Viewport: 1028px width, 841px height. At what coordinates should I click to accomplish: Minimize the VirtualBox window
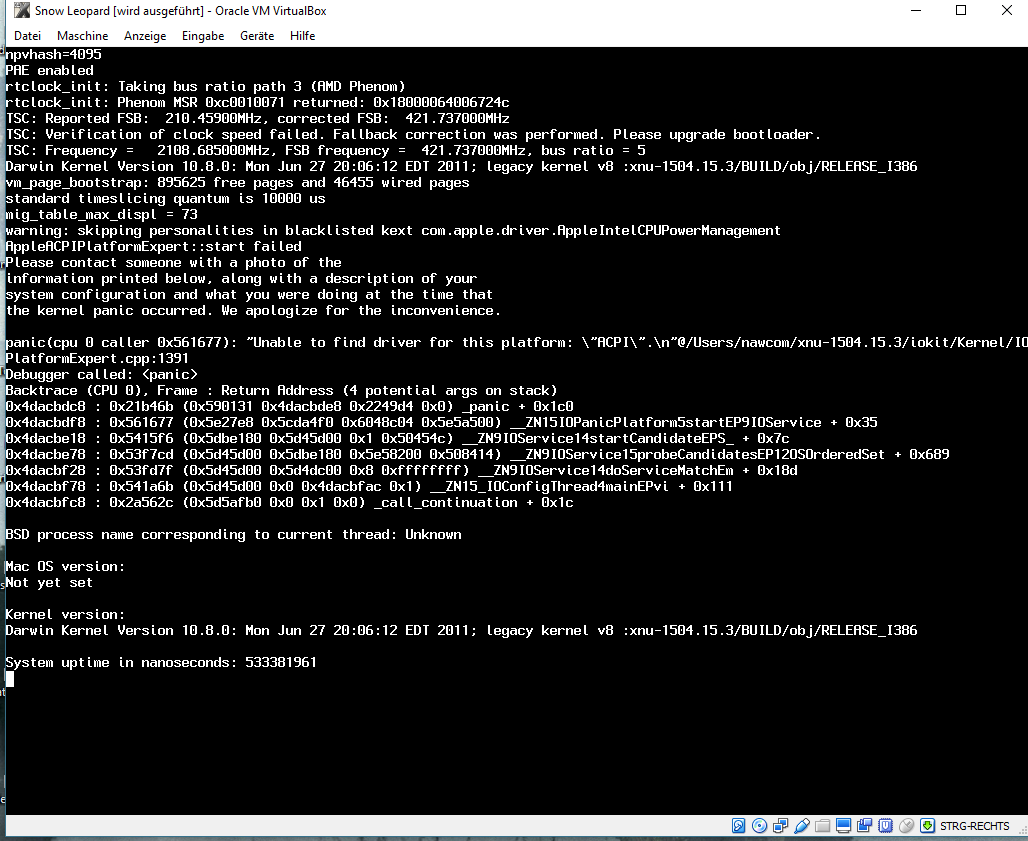(916, 10)
